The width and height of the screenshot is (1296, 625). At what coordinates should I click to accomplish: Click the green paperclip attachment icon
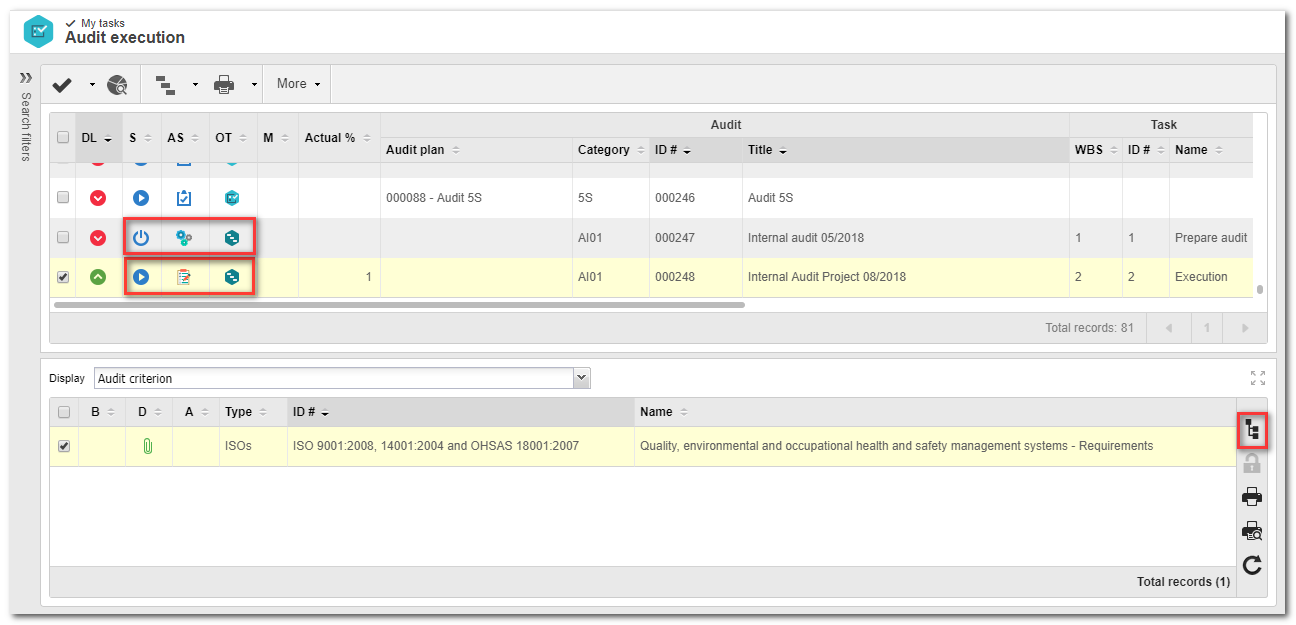(146, 446)
